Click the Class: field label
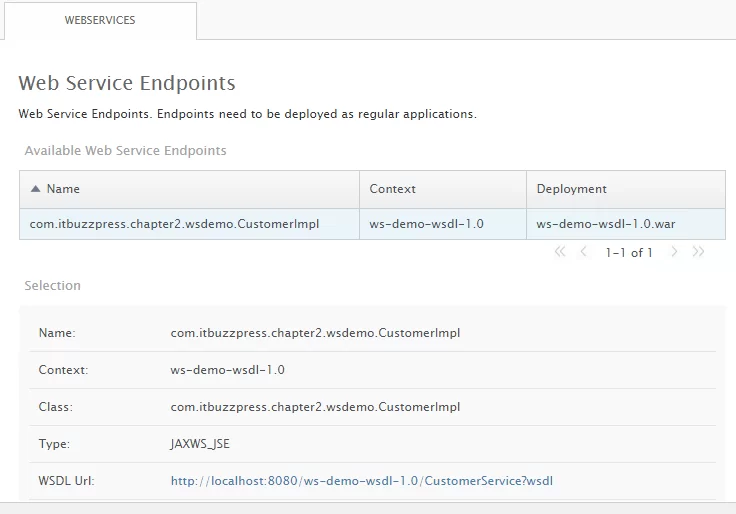 click(55, 407)
